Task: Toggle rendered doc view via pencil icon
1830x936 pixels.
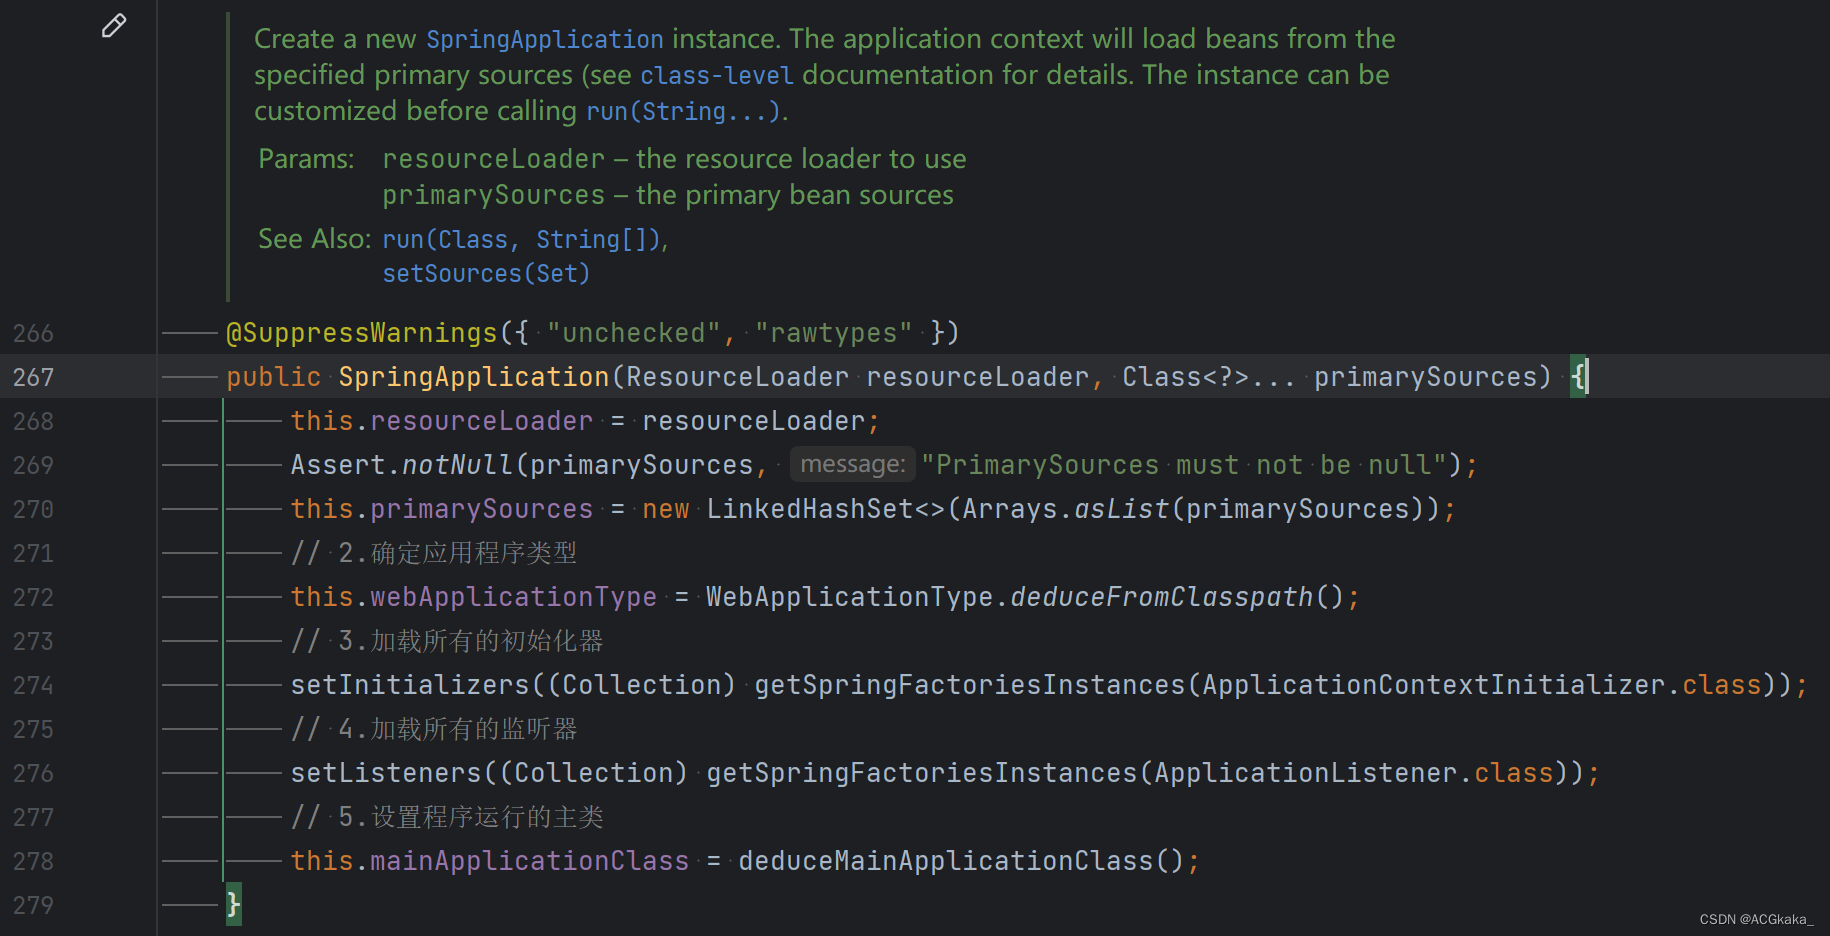Action: (x=114, y=26)
